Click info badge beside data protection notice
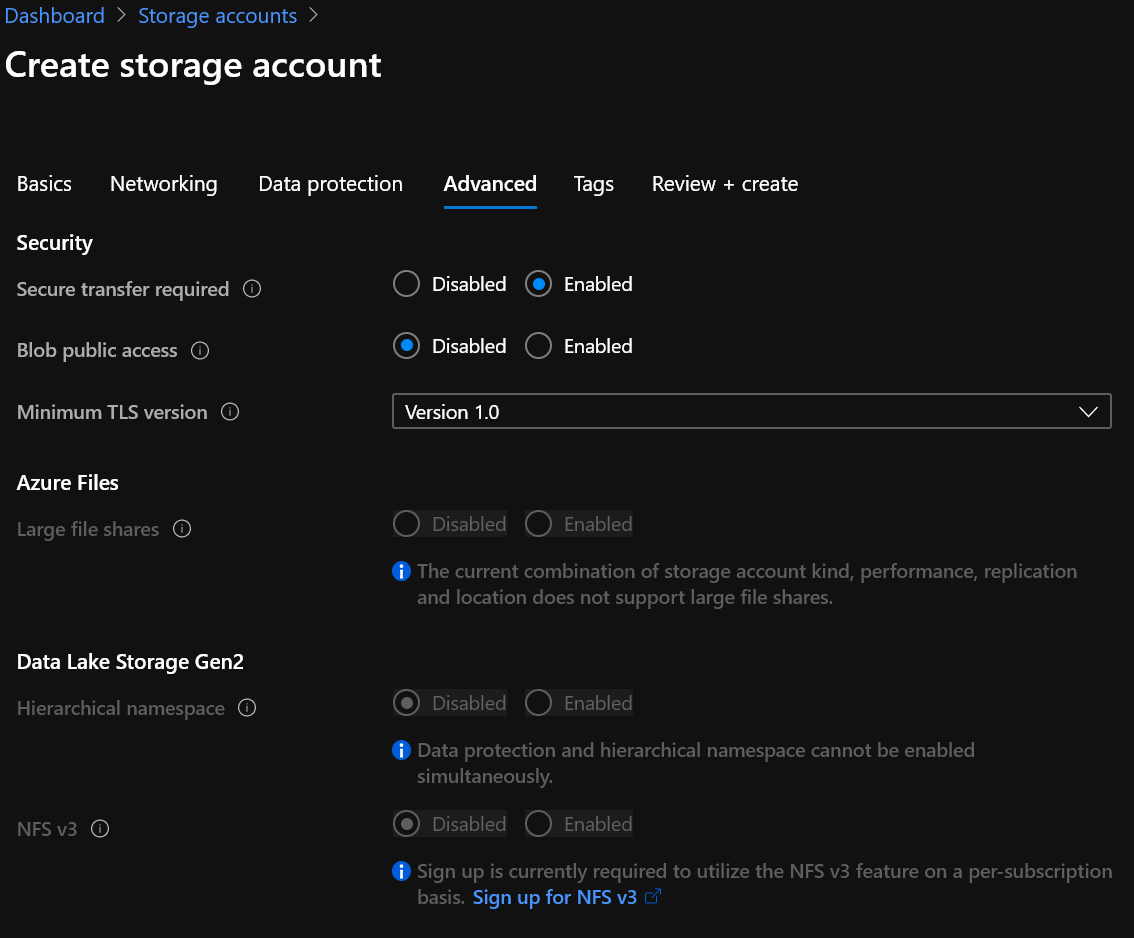 tap(401, 750)
